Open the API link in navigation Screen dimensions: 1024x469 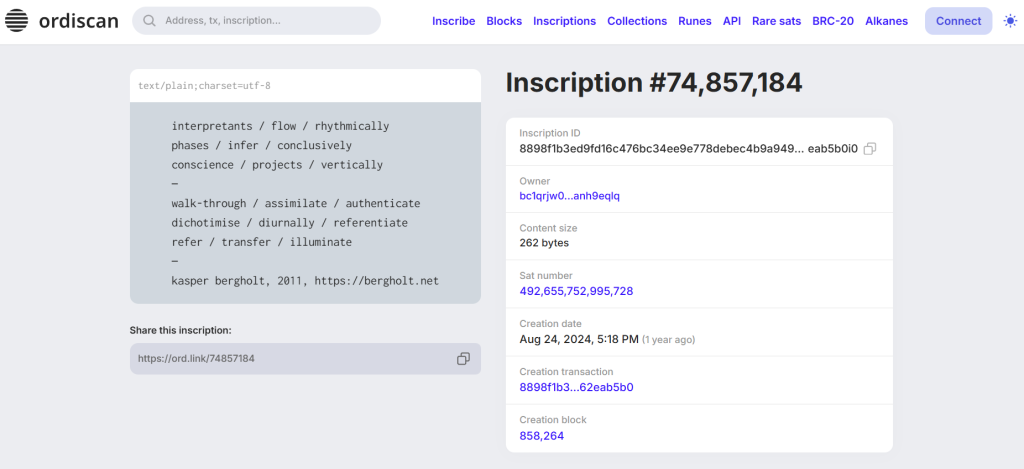pos(731,21)
